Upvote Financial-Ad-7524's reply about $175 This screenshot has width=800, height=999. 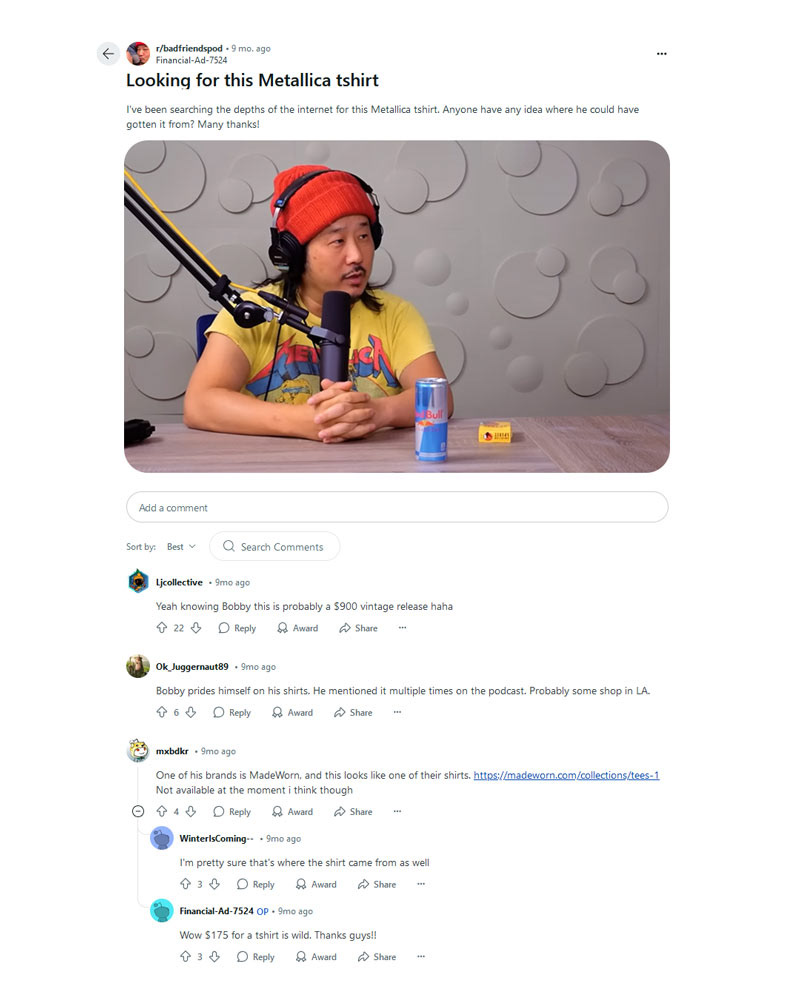[x=185, y=957]
